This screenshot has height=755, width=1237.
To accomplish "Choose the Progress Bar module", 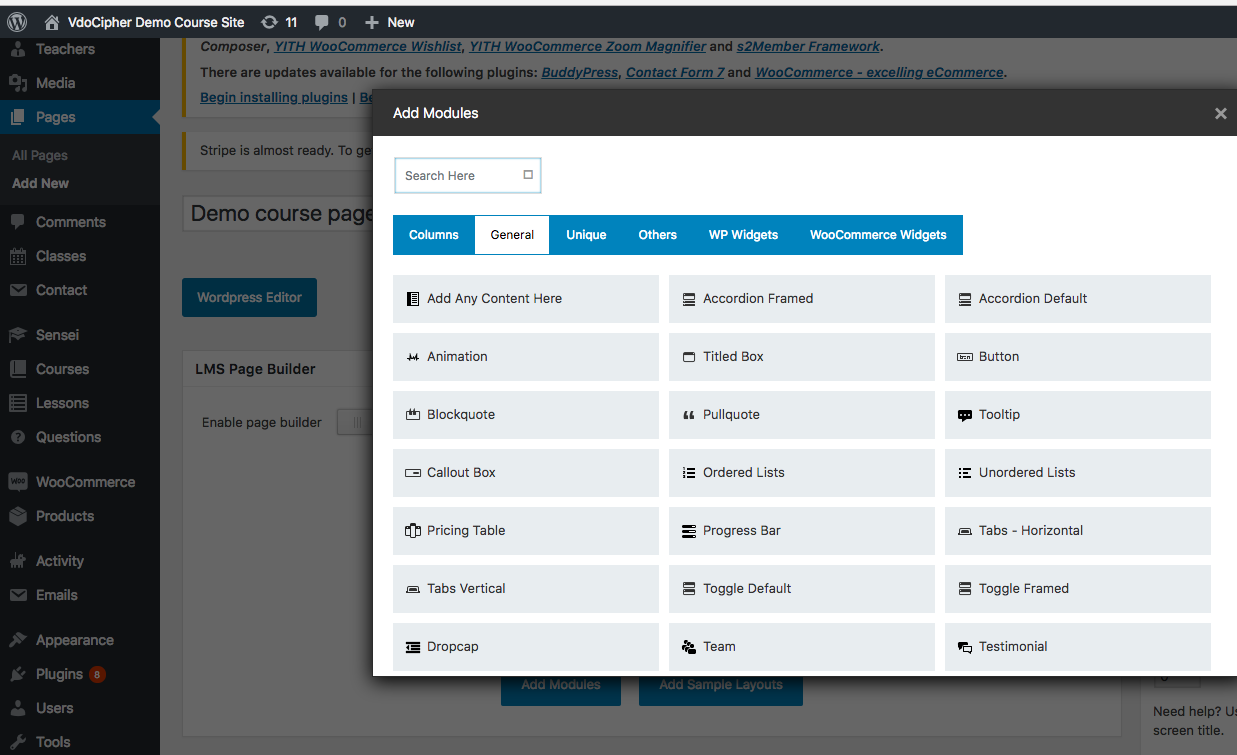I will coord(802,531).
